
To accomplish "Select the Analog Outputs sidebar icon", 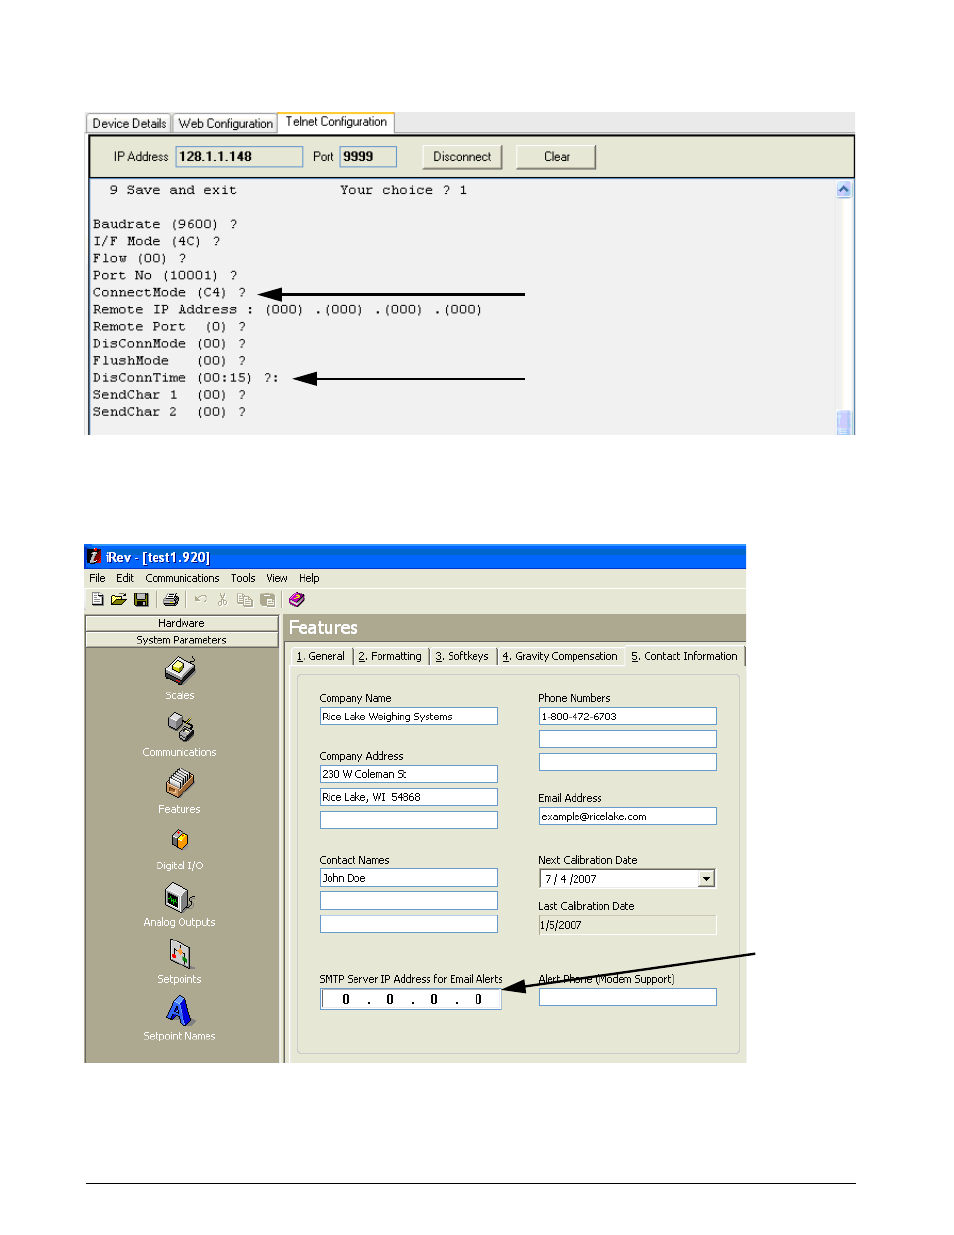I will click(x=180, y=898).
